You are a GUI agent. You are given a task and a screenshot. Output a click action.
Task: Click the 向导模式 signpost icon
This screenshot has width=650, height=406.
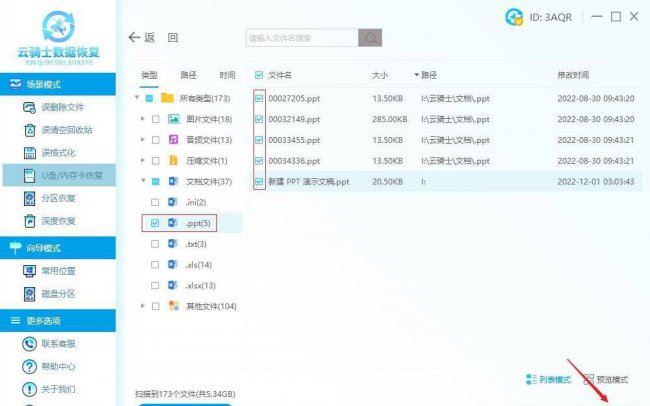tap(15, 248)
